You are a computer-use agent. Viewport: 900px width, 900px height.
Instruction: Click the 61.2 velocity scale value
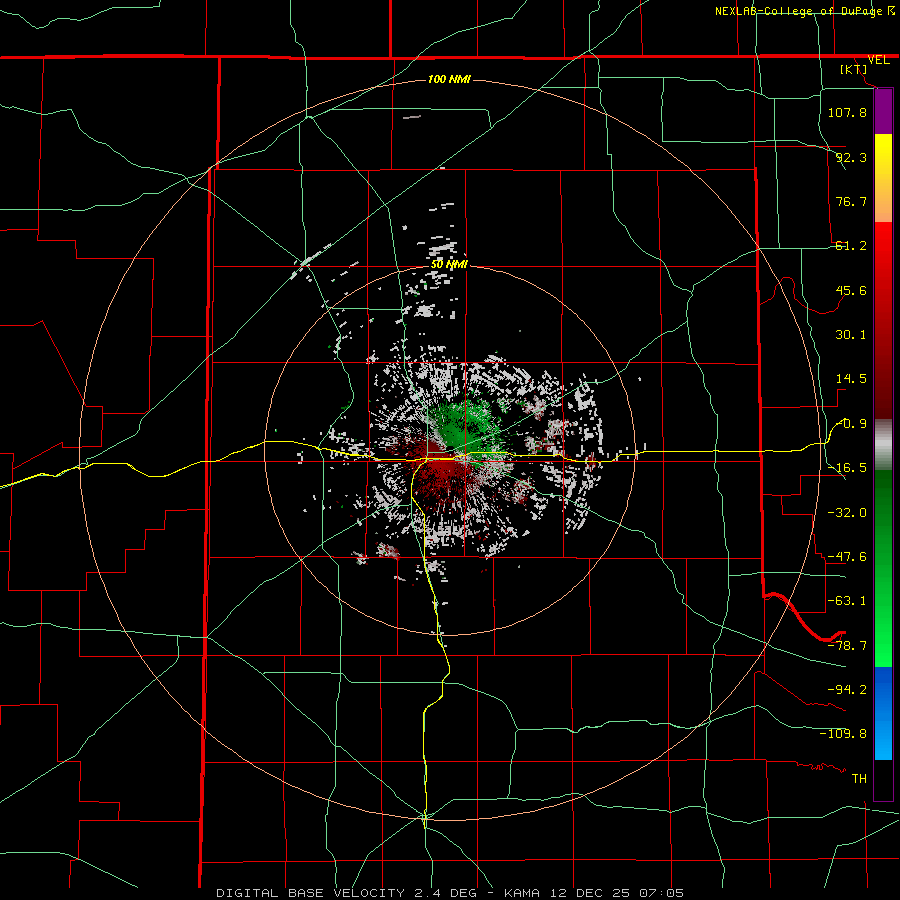[851, 246]
